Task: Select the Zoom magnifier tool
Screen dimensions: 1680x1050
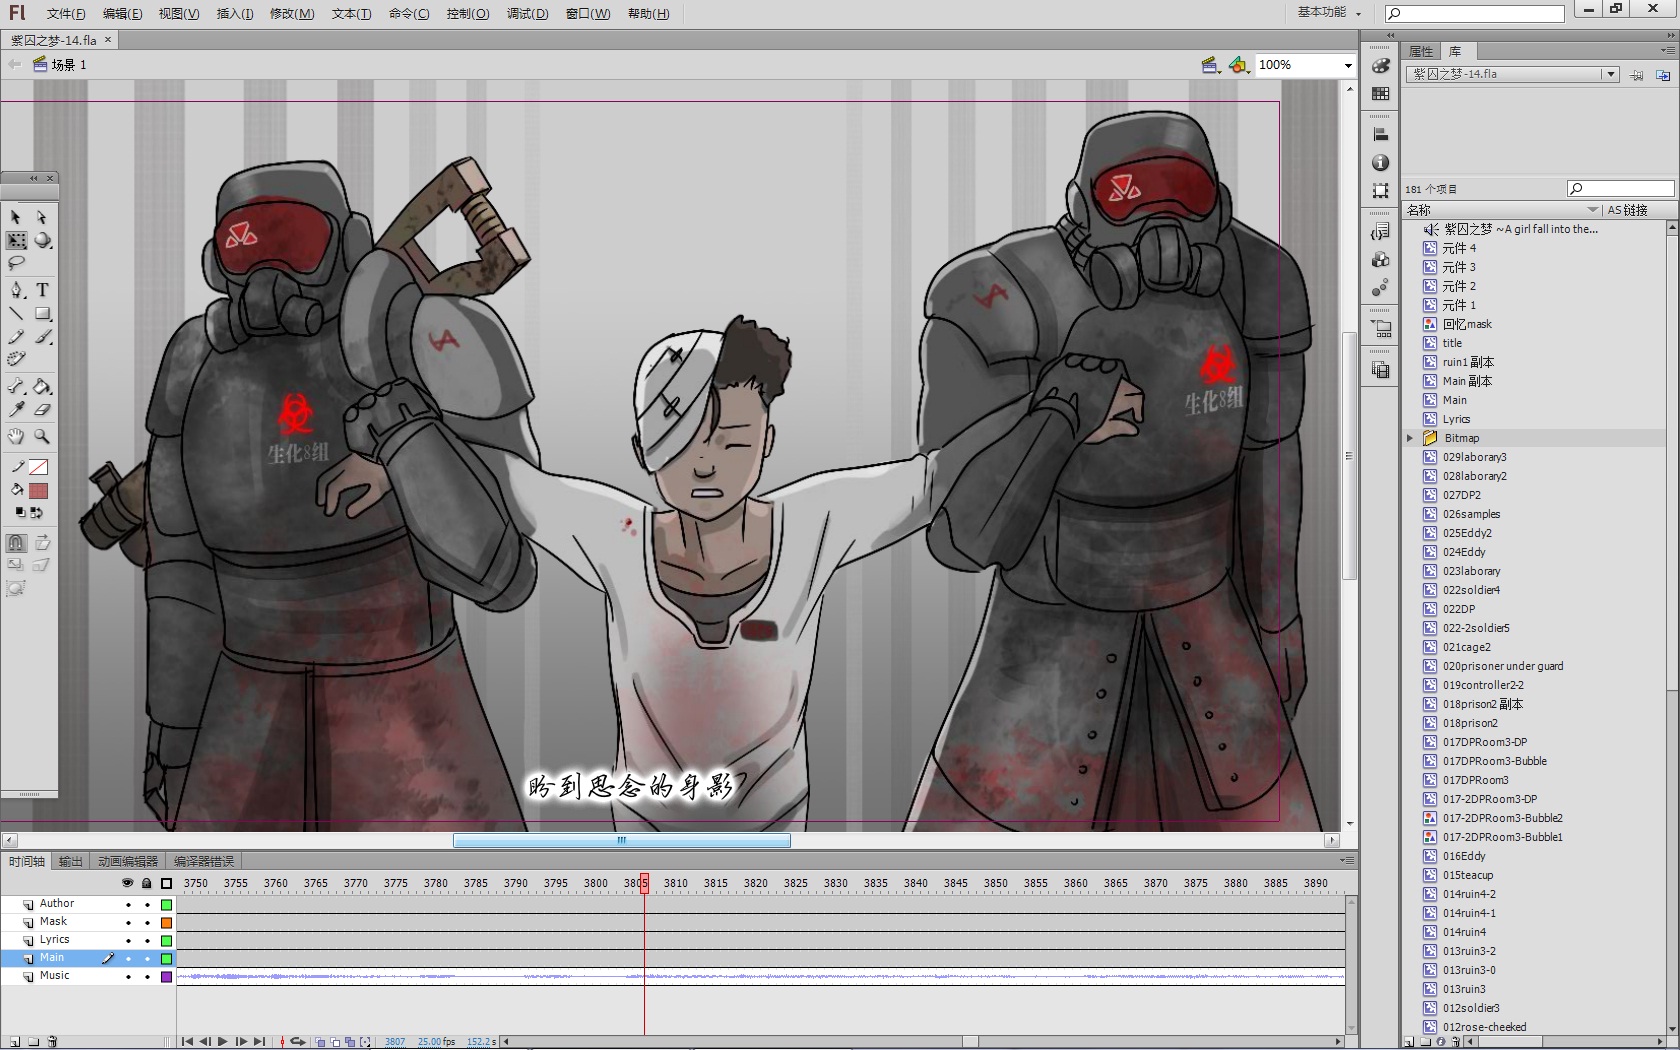Action: tap(42, 436)
